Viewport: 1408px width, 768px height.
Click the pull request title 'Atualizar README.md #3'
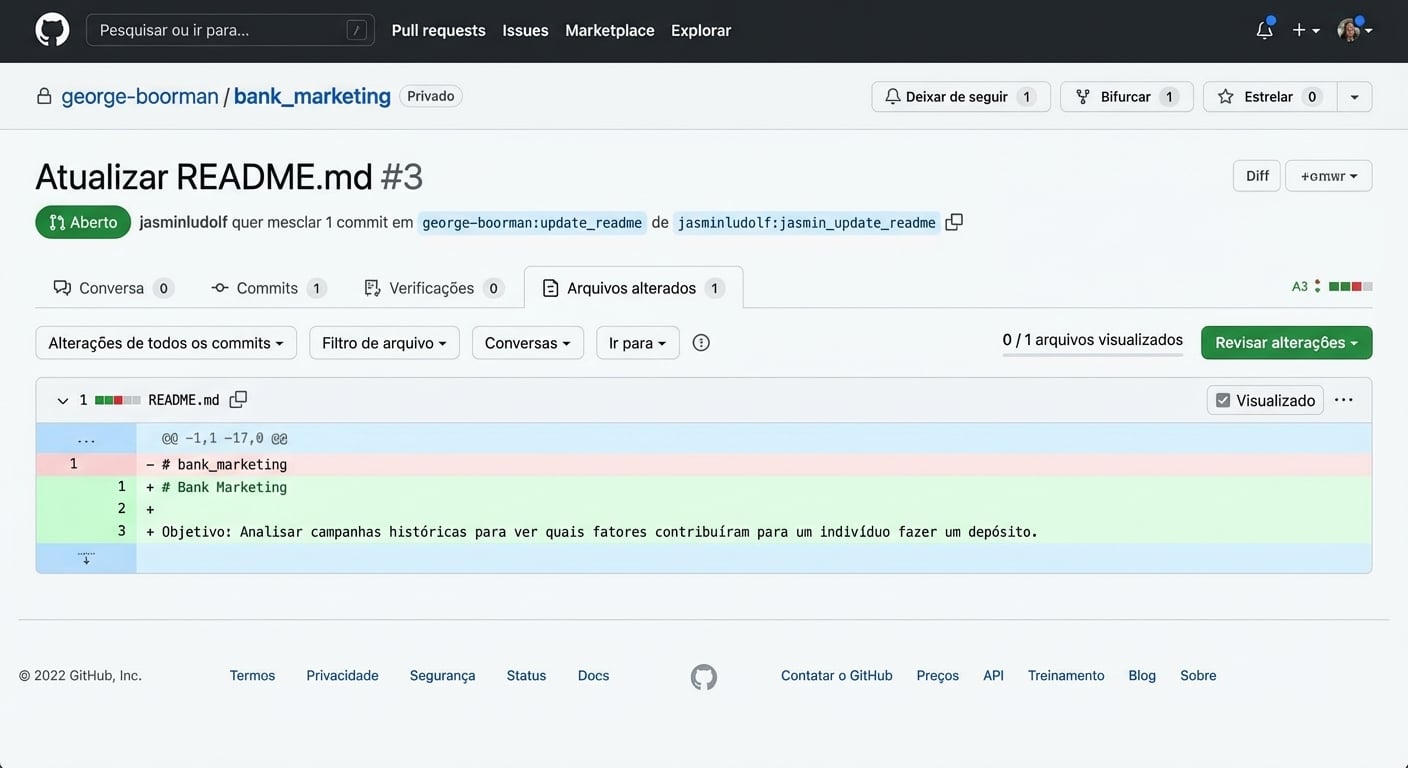tap(229, 177)
